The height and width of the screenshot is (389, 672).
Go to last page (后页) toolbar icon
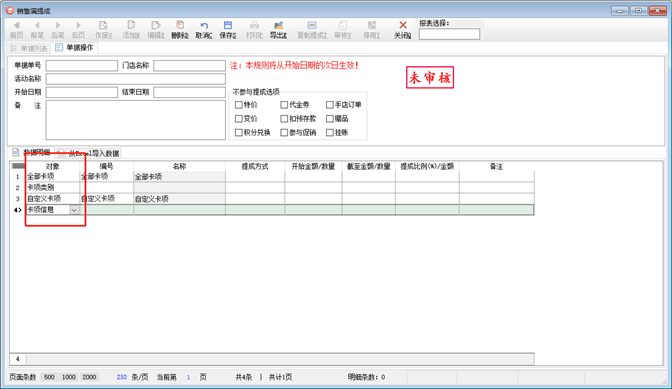(78, 26)
